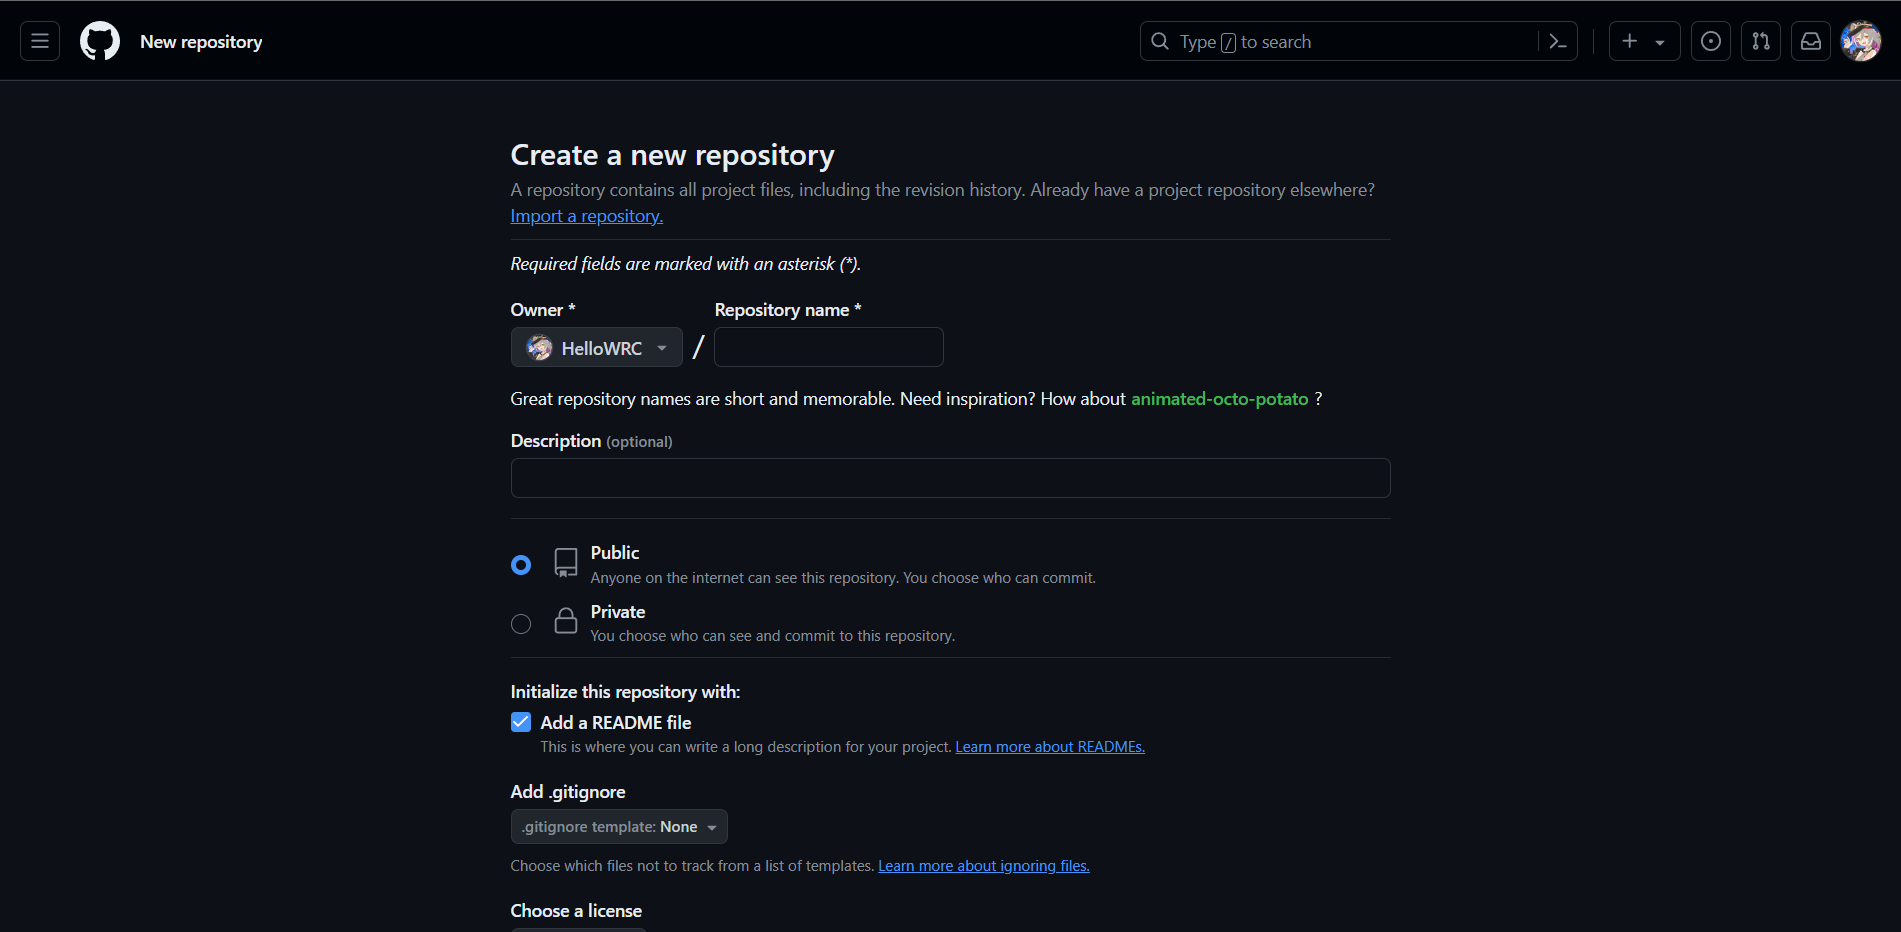
Task: Open the hamburger navigation menu
Action: pos(40,41)
